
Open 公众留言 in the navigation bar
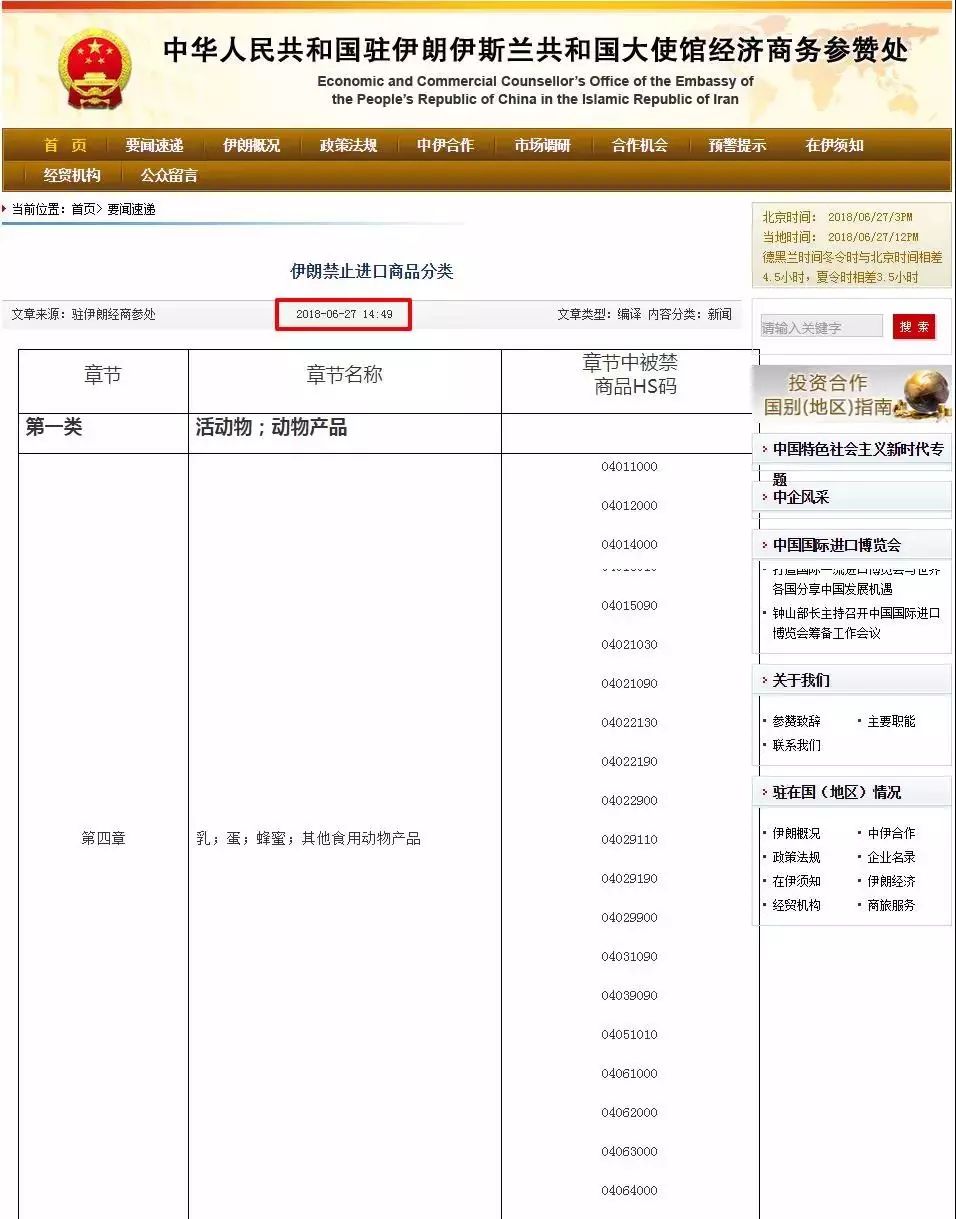pyautogui.click(x=169, y=175)
